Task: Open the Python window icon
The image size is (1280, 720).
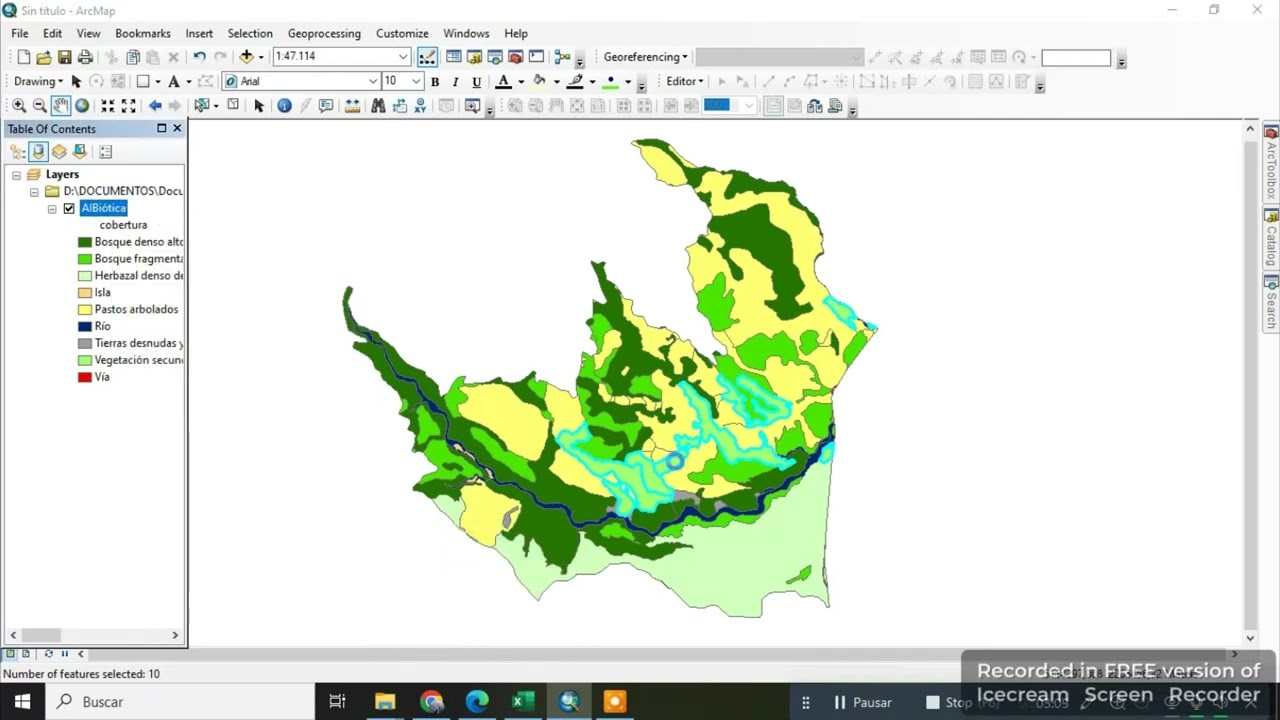Action: tap(536, 57)
